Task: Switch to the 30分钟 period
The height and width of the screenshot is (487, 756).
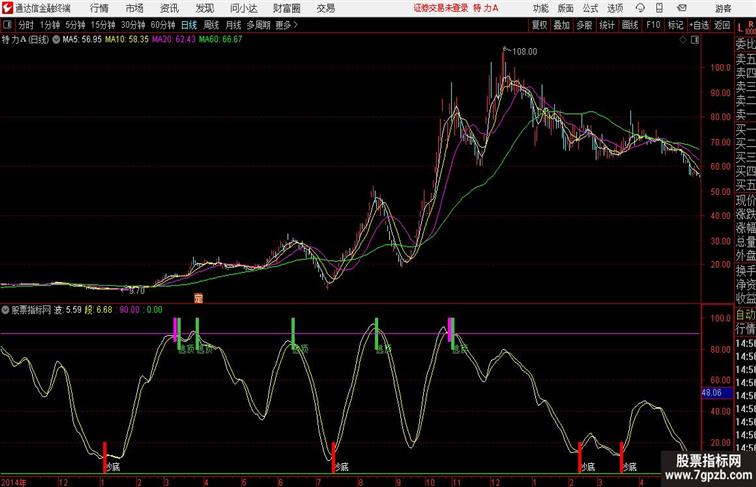Action: tap(133, 25)
